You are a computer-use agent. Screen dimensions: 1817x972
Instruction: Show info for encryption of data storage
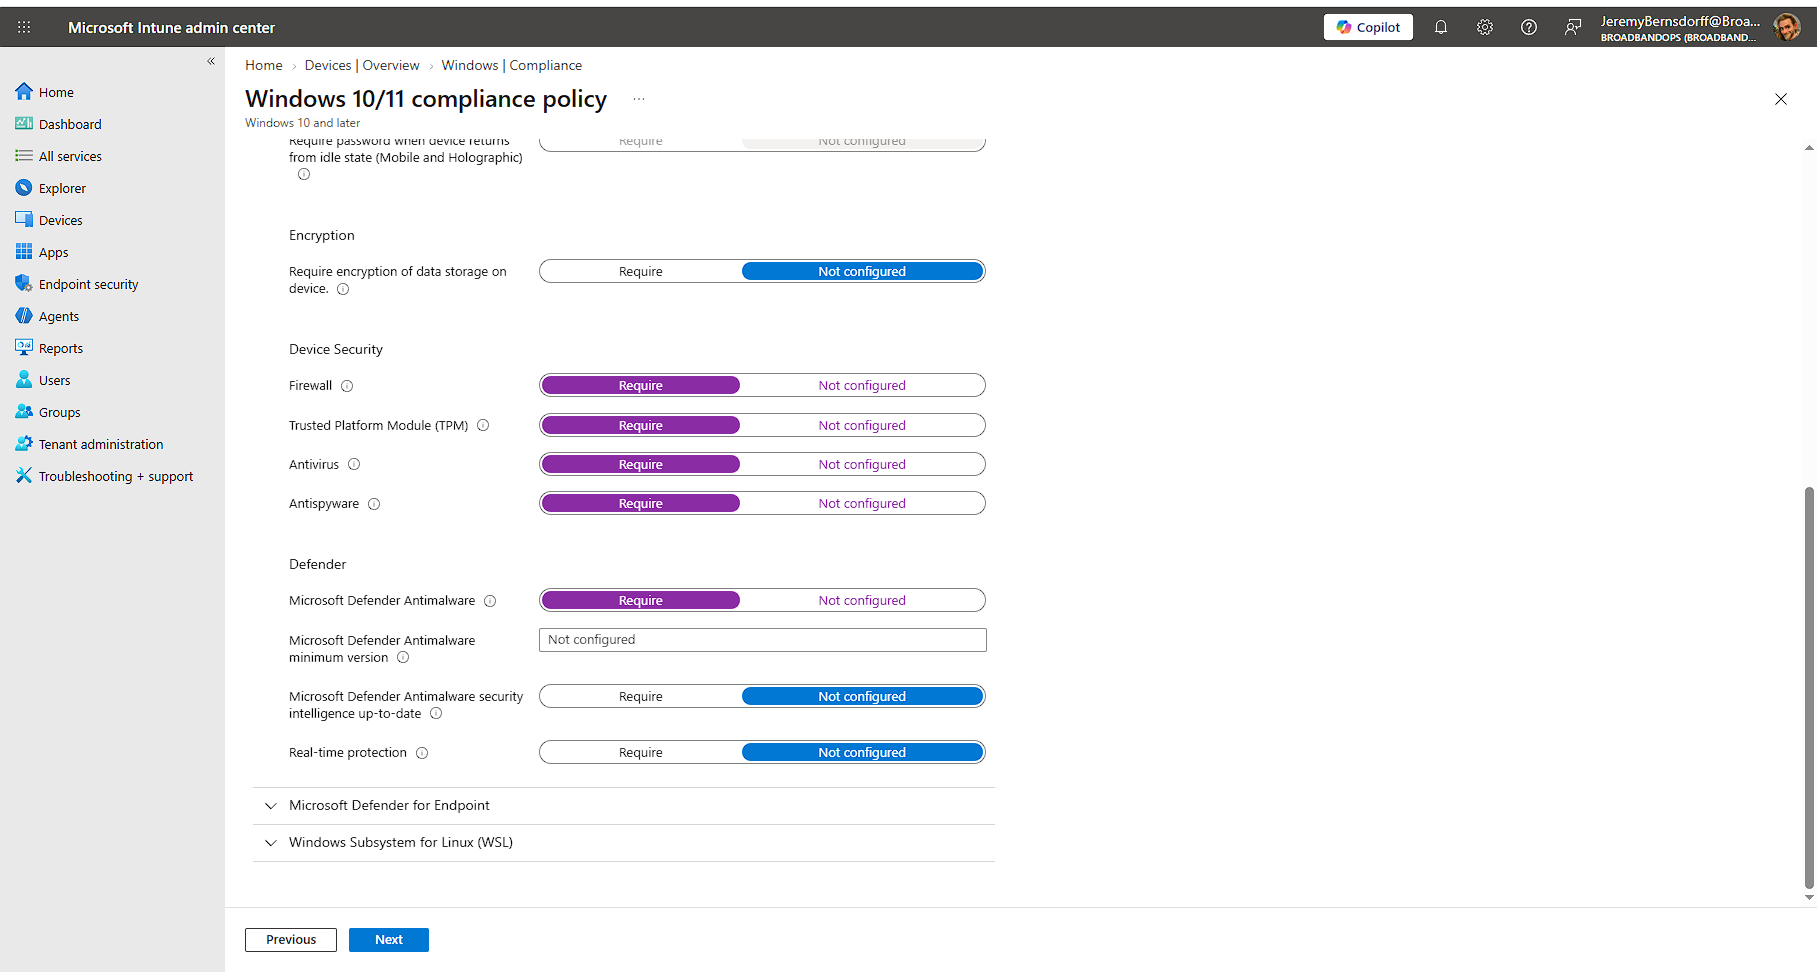pos(343,289)
